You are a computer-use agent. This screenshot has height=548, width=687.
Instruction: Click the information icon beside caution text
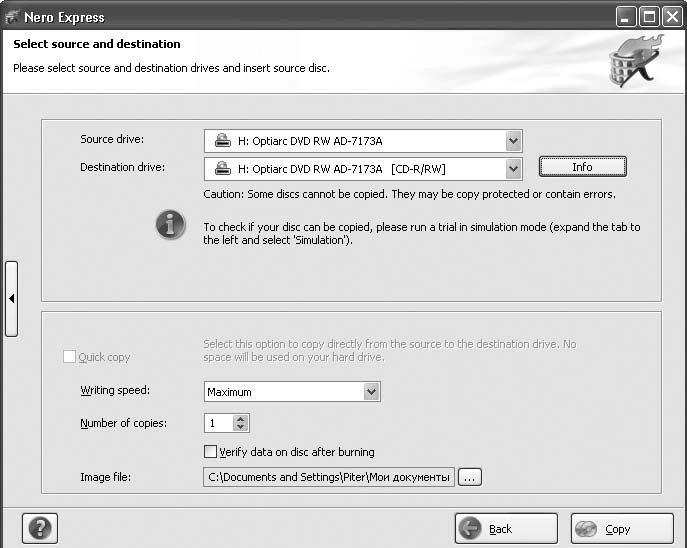tap(171, 225)
